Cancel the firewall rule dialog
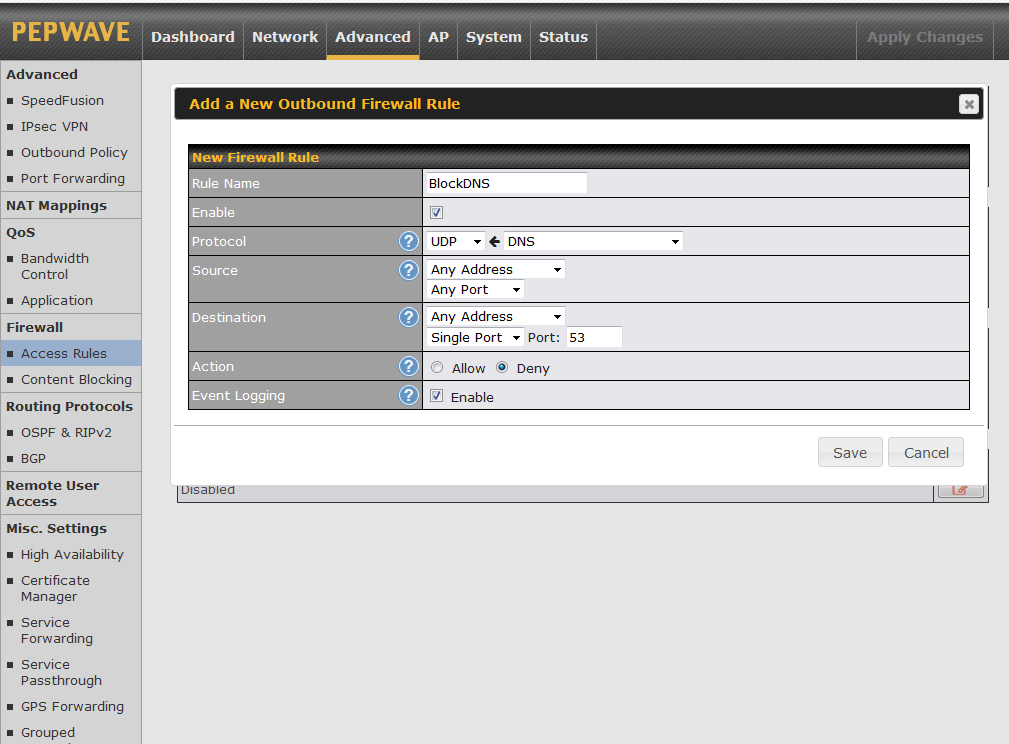This screenshot has height=744, width=1009. 925,452
